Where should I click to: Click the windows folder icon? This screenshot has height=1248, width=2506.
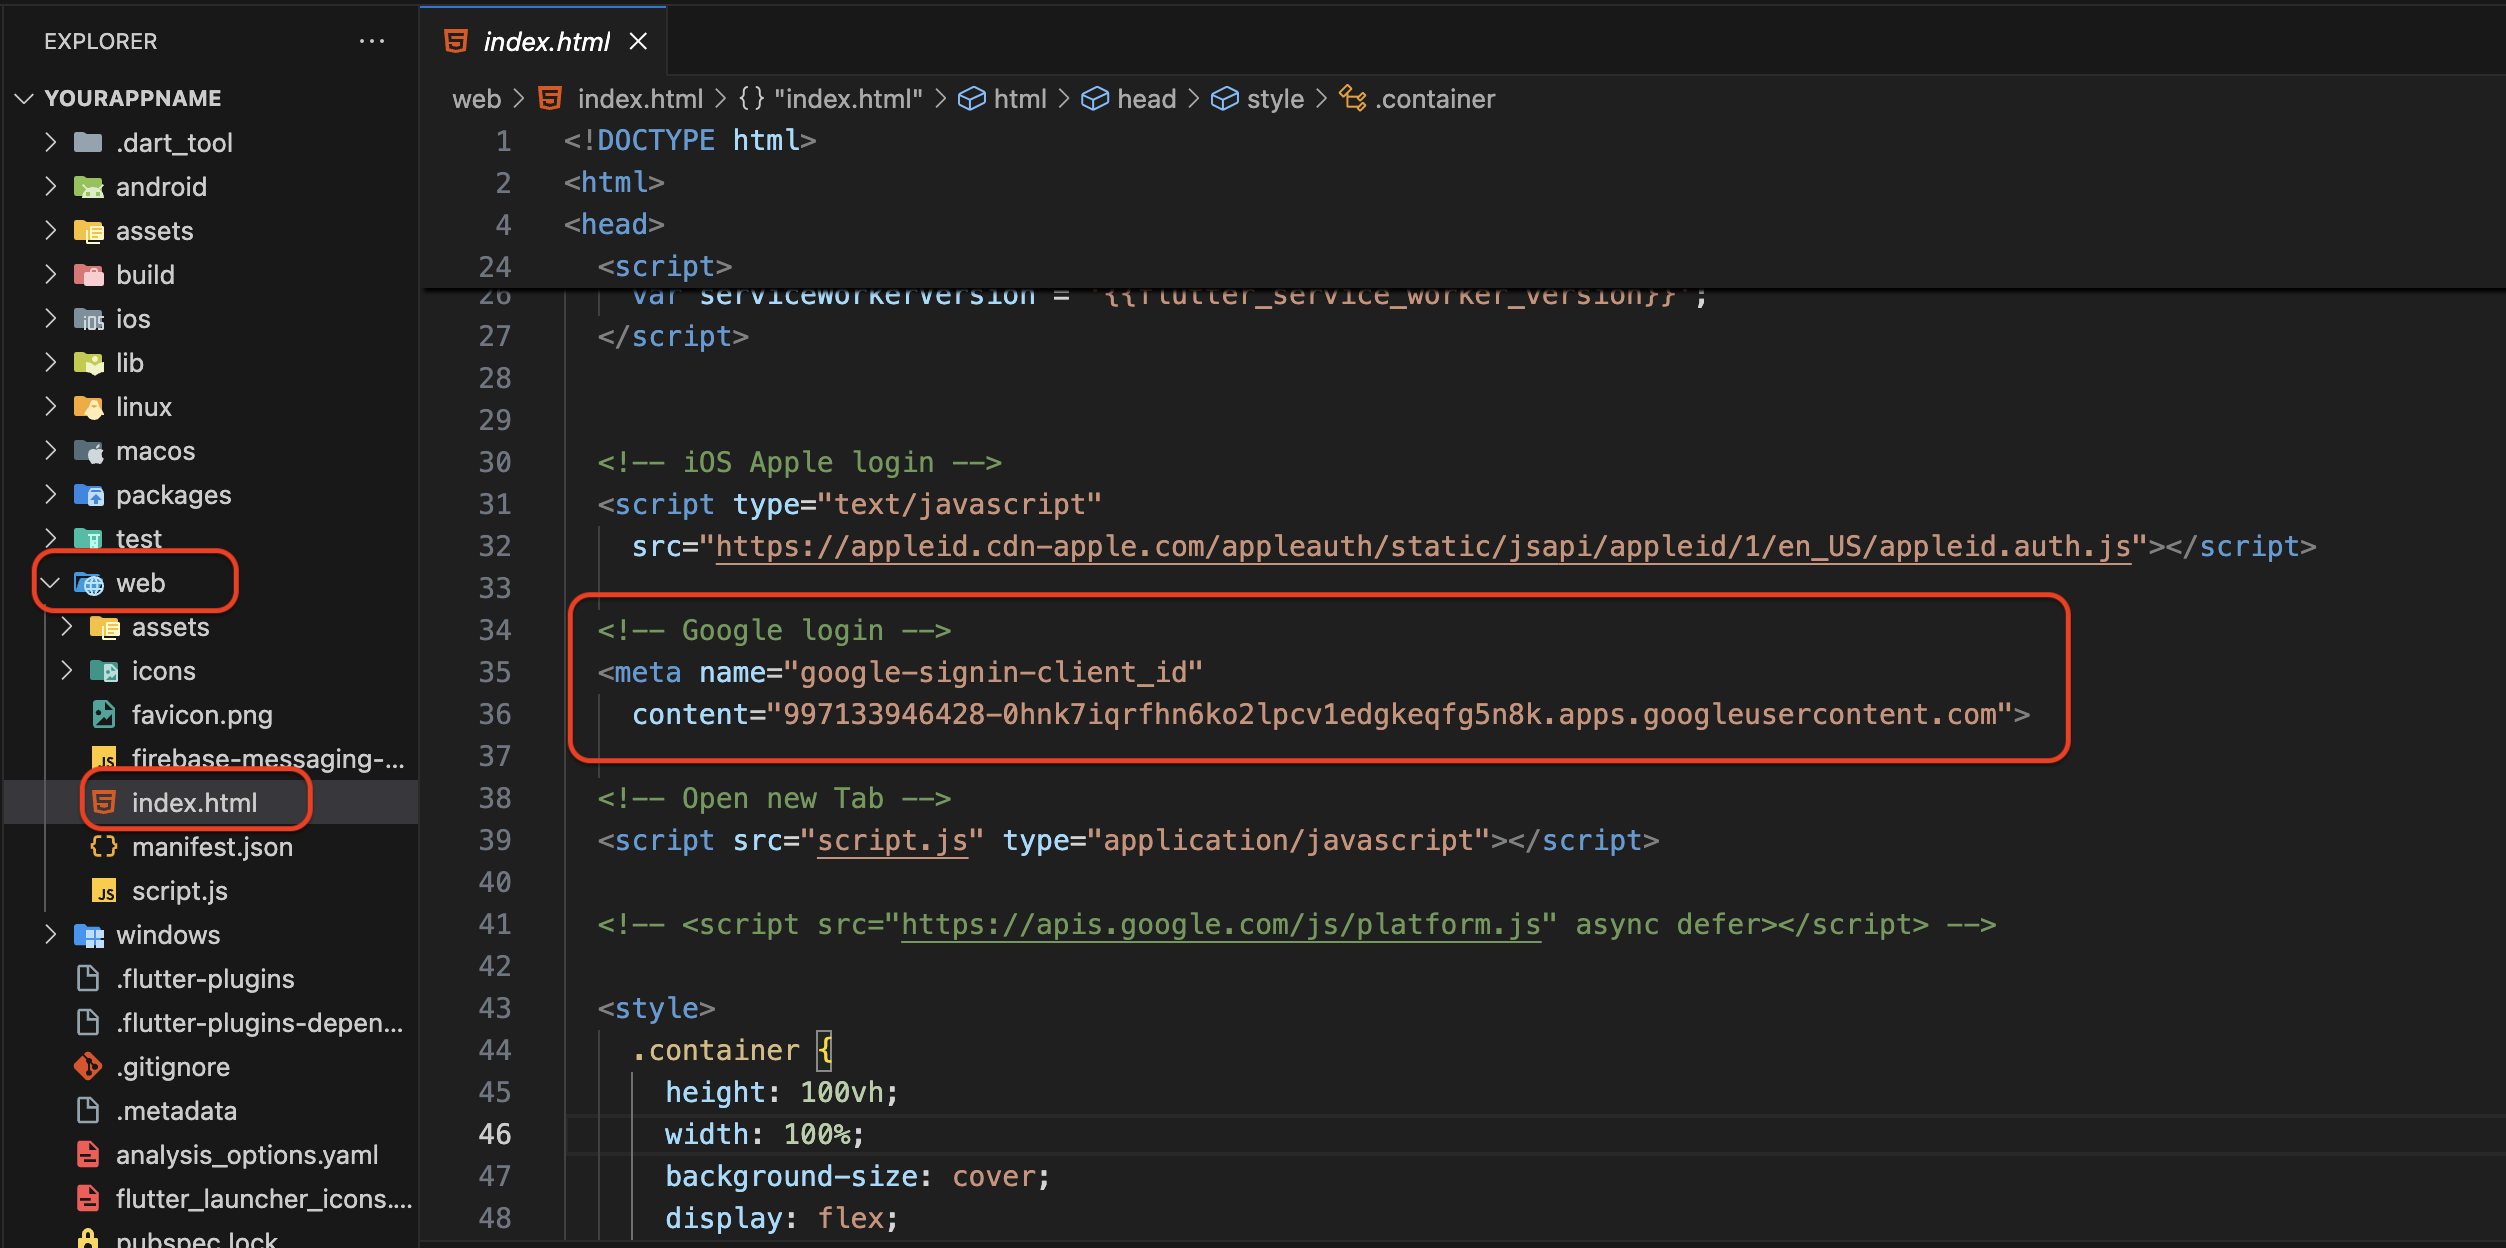coord(89,935)
